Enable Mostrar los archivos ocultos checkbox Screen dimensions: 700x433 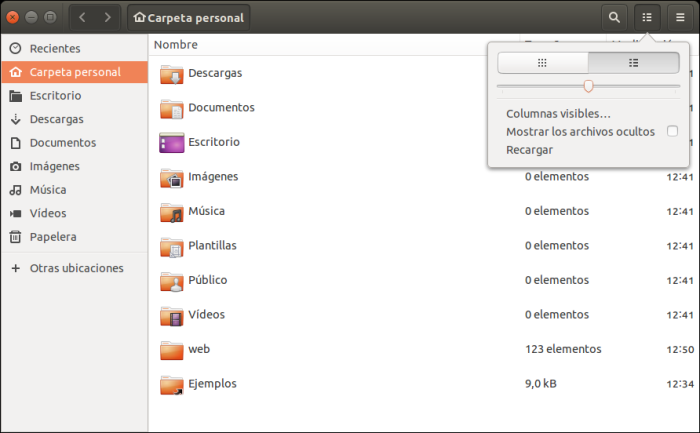click(672, 131)
